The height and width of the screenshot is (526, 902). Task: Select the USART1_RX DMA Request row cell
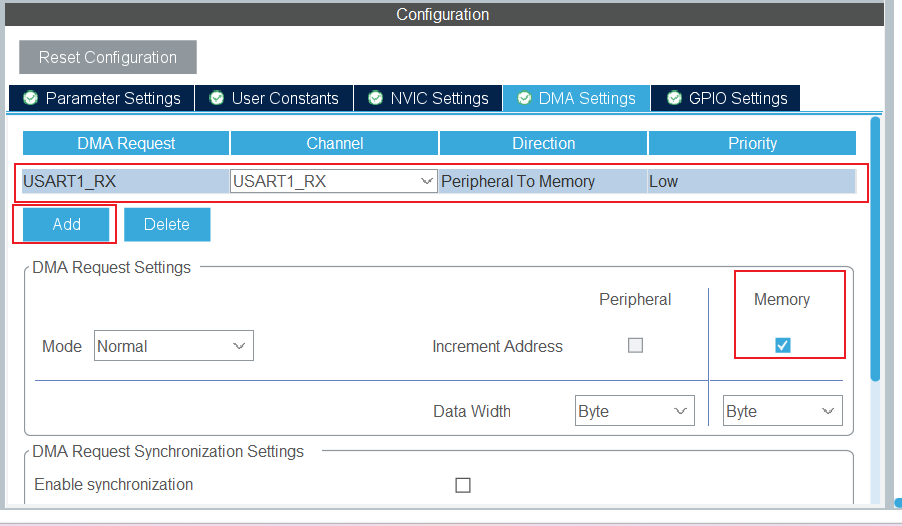[126, 181]
